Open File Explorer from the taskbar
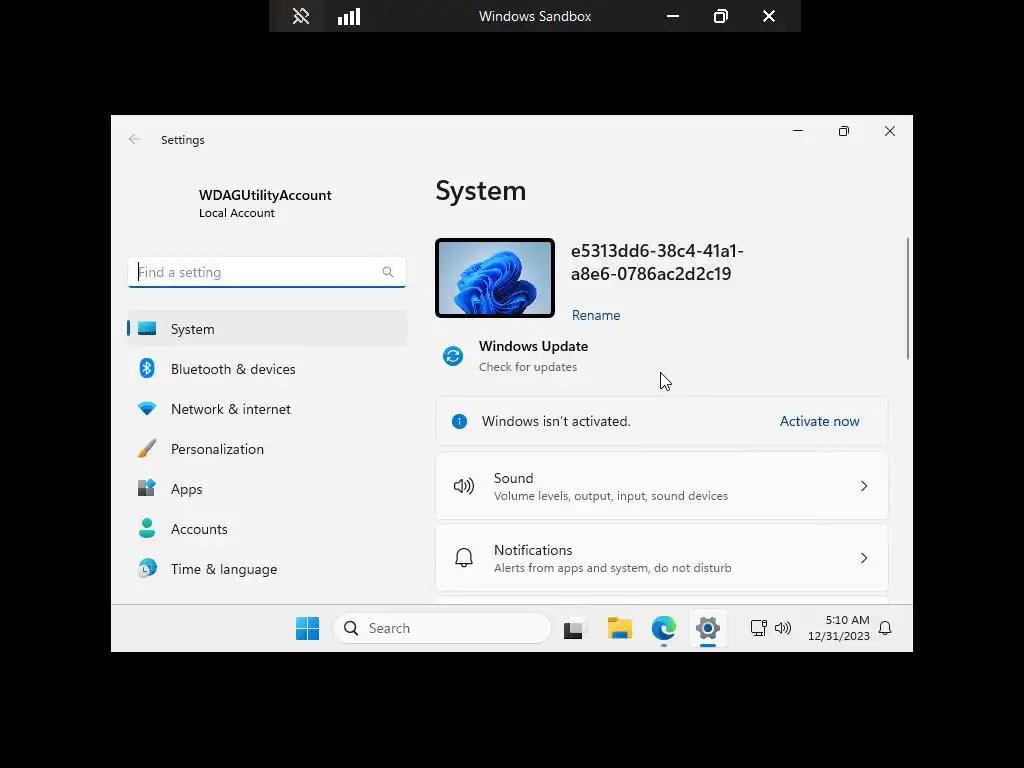 (x=619, y=628)
